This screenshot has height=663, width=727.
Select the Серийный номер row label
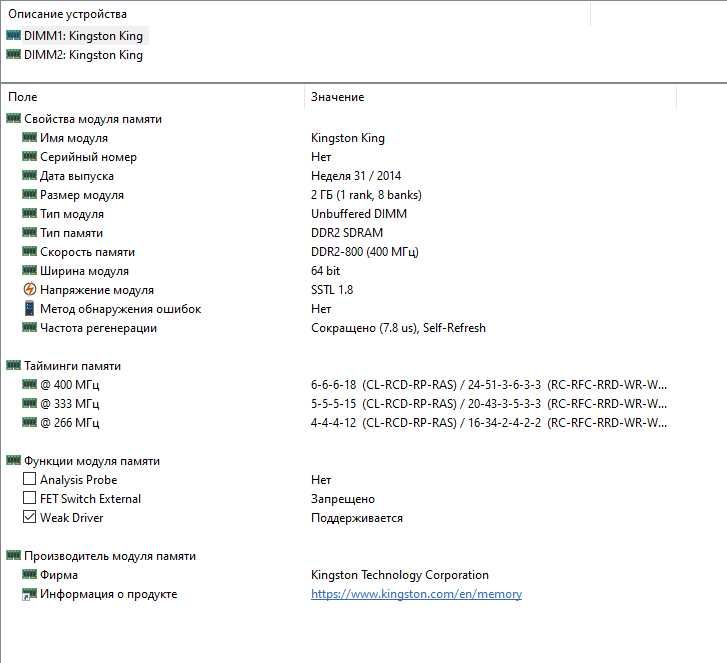coord(88,157)
